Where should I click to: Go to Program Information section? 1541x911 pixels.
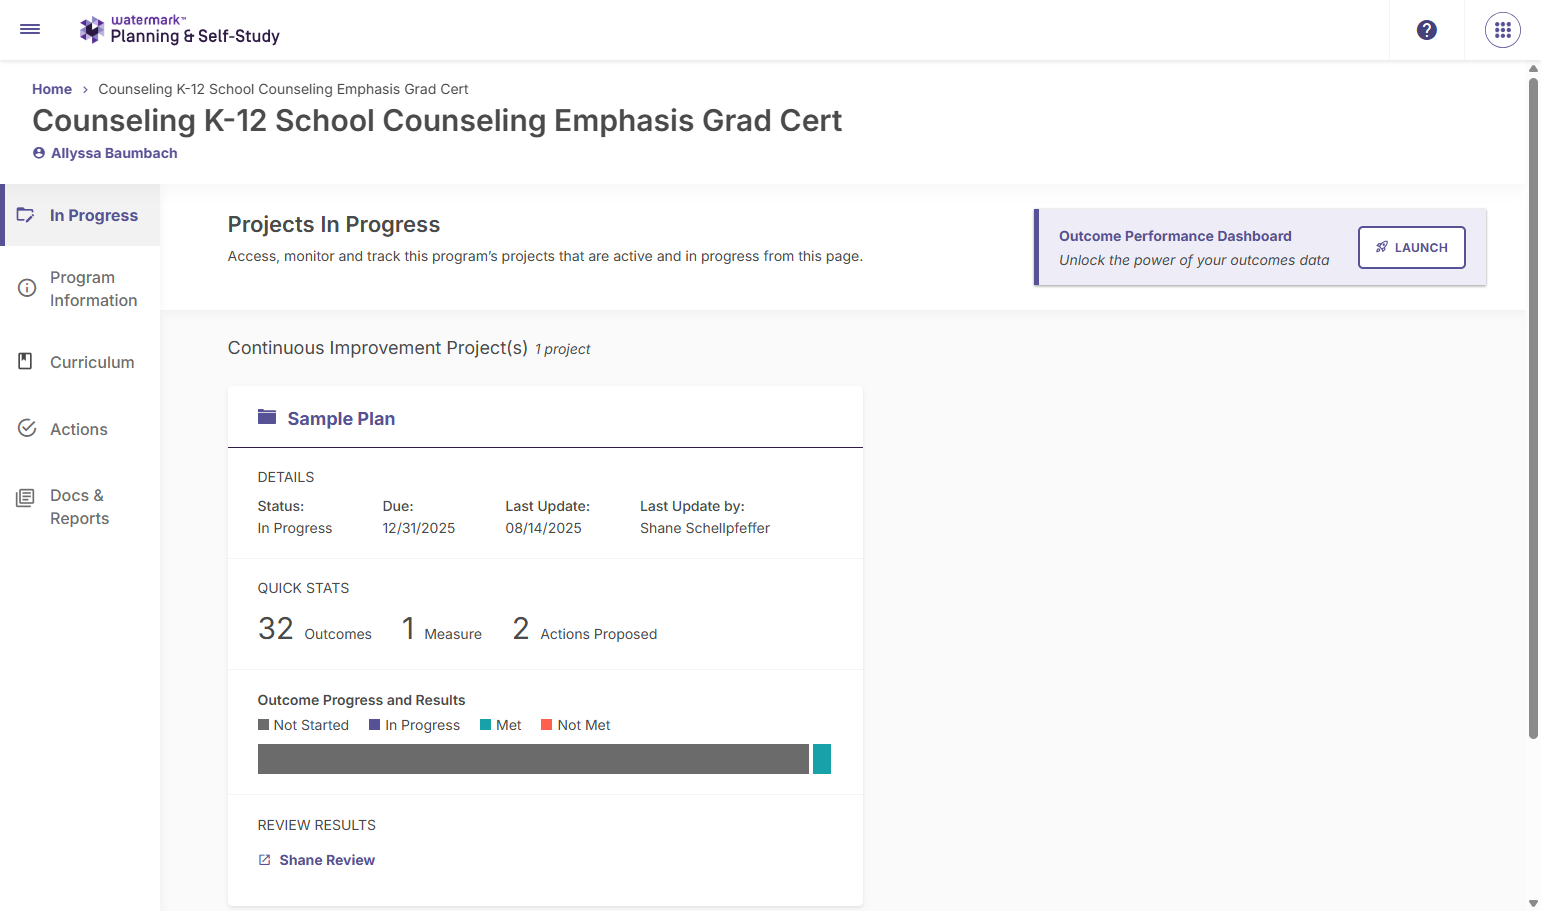[80, 289]
